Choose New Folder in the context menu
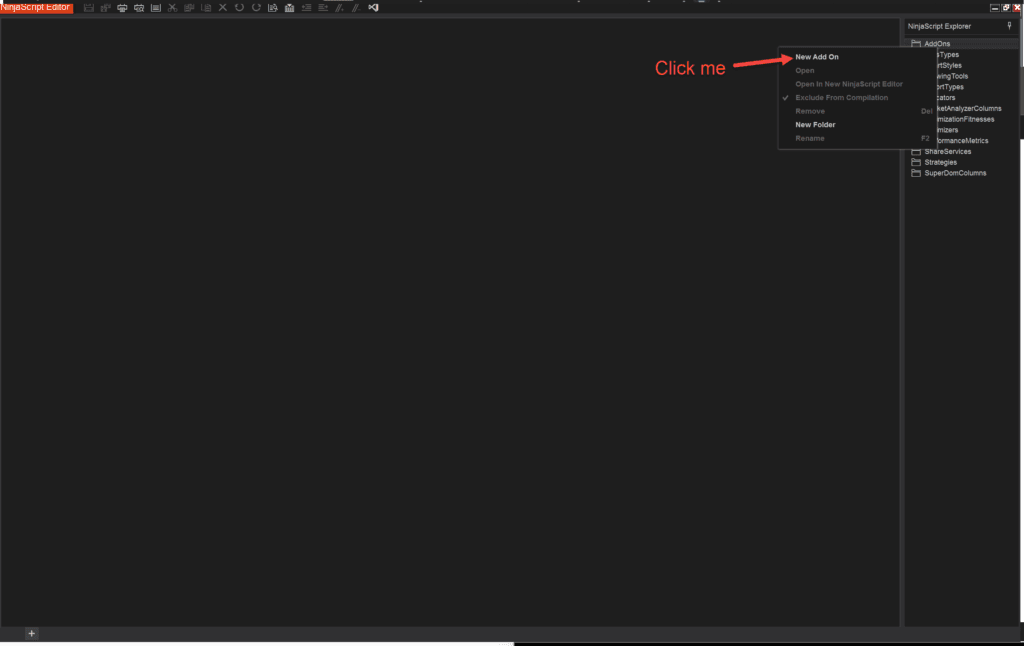The height and width of the screenshot is (646, 1024). (x=815, y=125)
